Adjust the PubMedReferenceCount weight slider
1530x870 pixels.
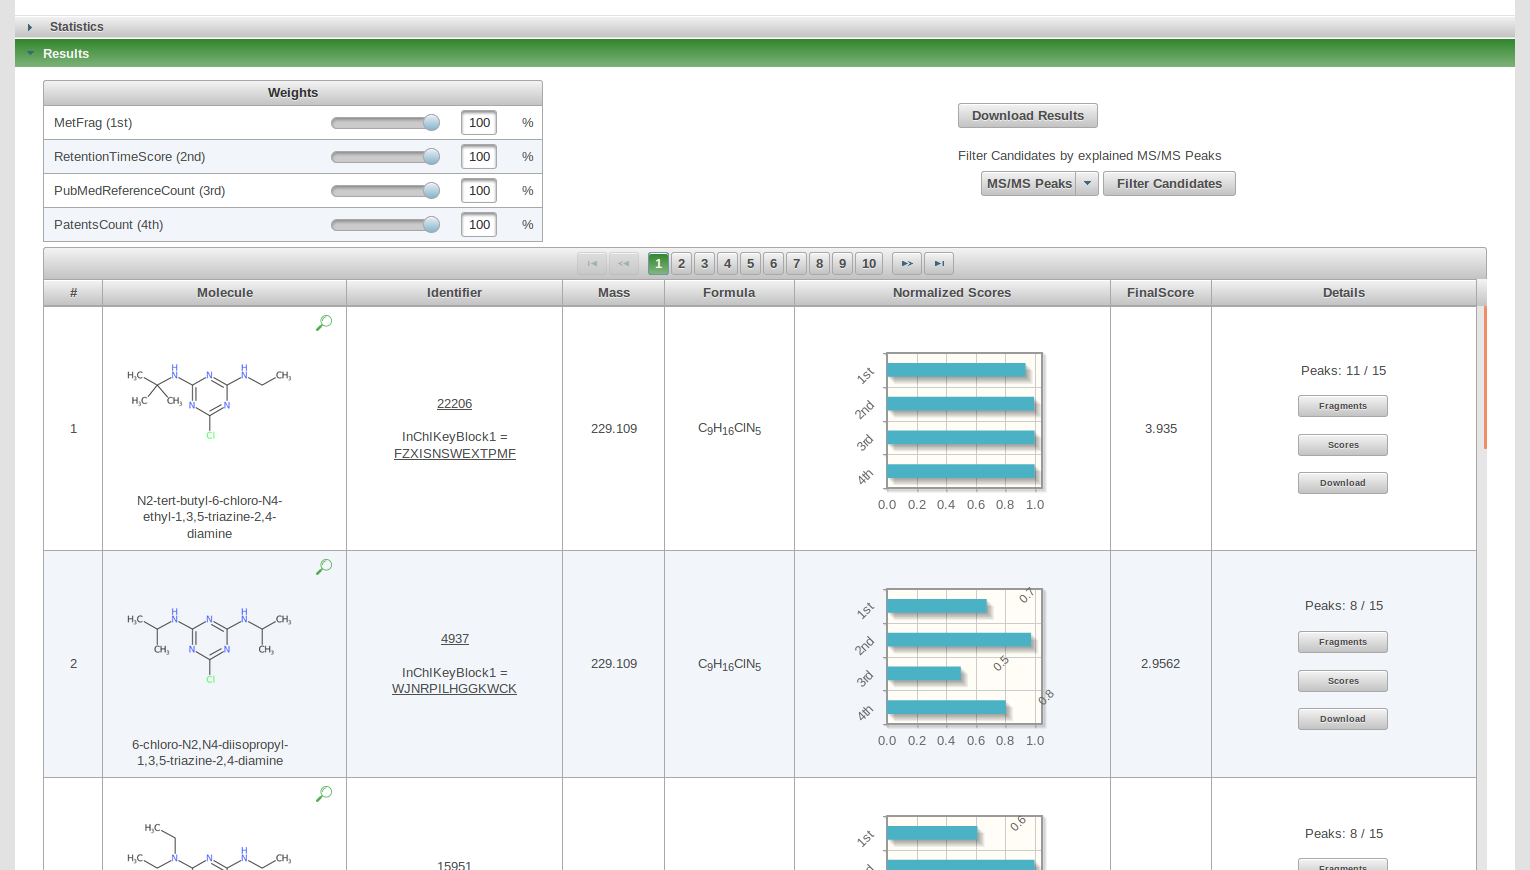(x=431, y=191)
